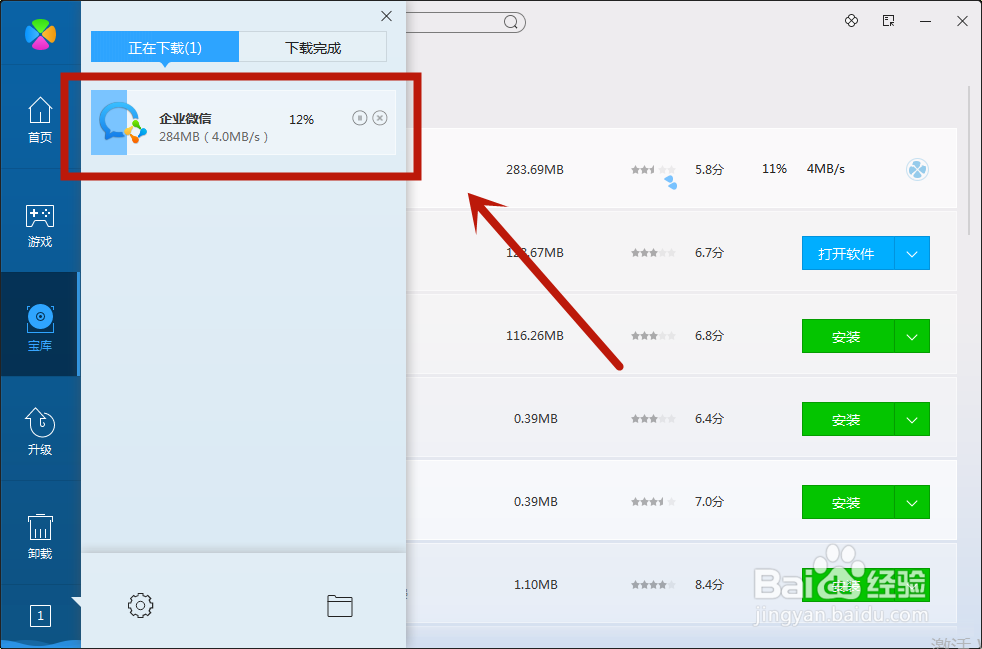Open the 升级 upgrade section
This screenshot has width=982, height=649.
point(40,432)
